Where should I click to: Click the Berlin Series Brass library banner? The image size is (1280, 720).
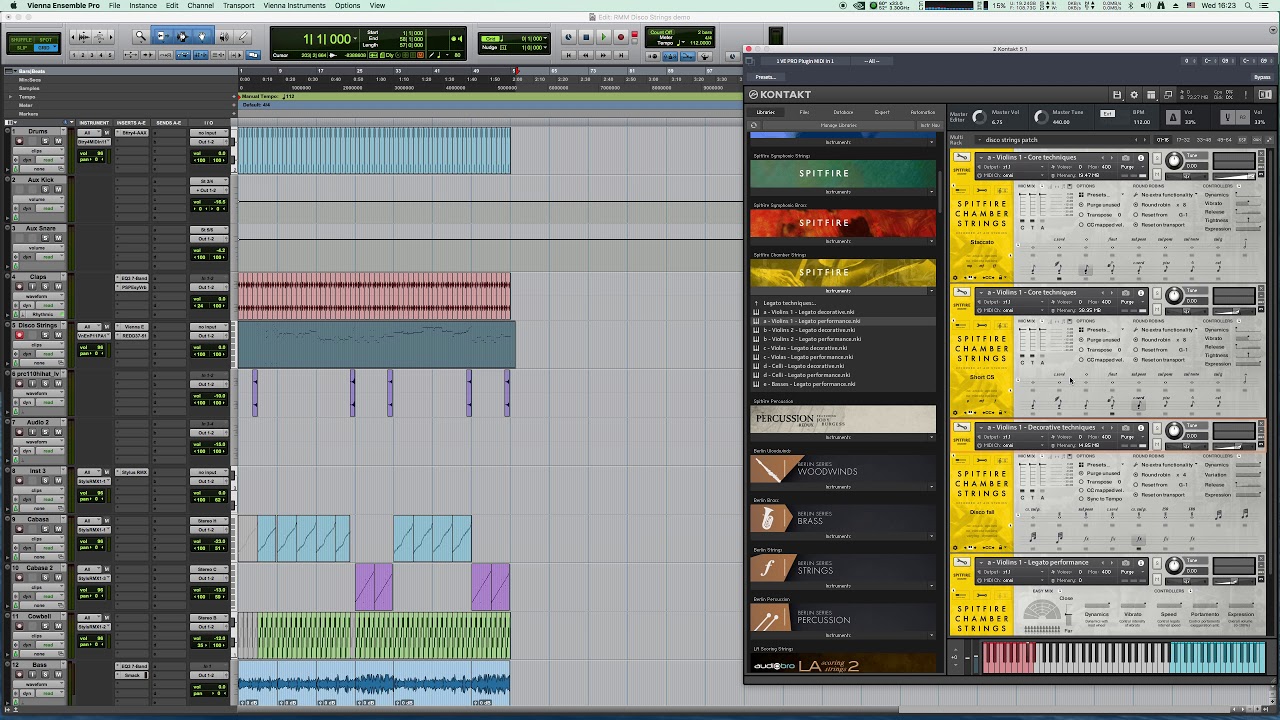(x=843, y=519)
